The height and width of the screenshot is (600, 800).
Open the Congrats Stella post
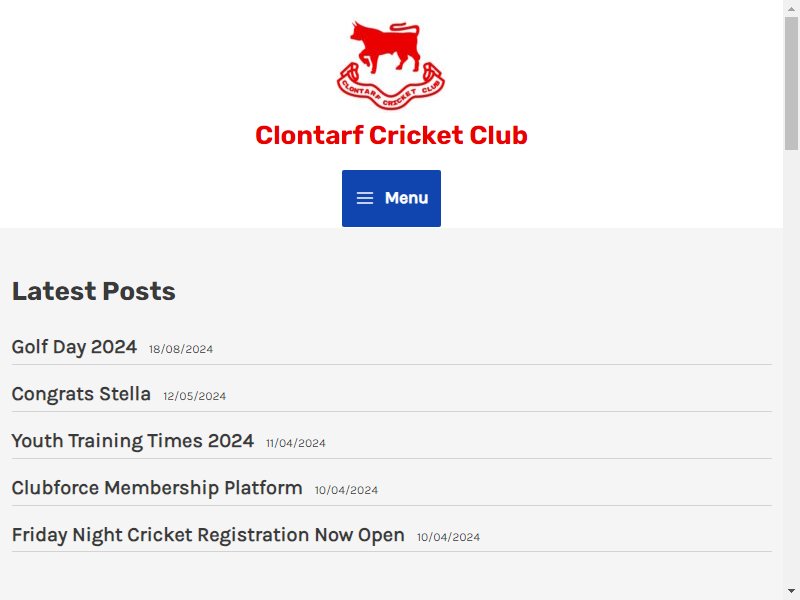pos(81,394)
